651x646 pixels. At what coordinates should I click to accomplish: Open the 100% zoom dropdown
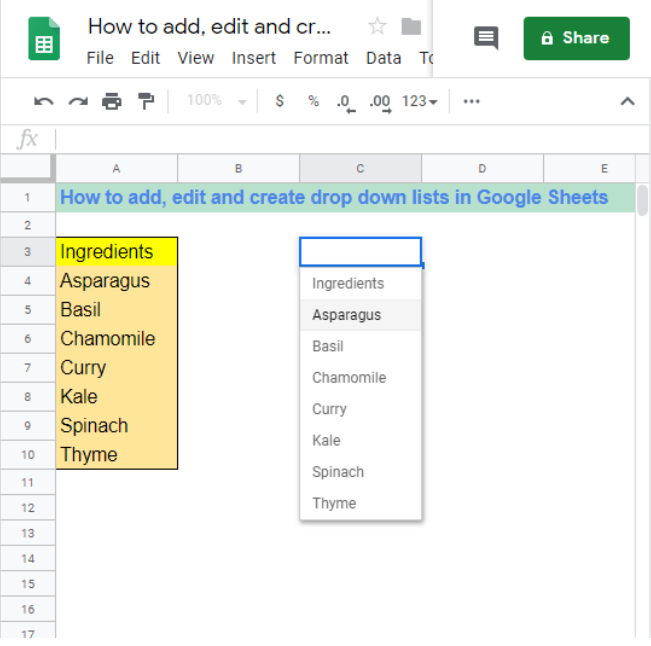216,100
